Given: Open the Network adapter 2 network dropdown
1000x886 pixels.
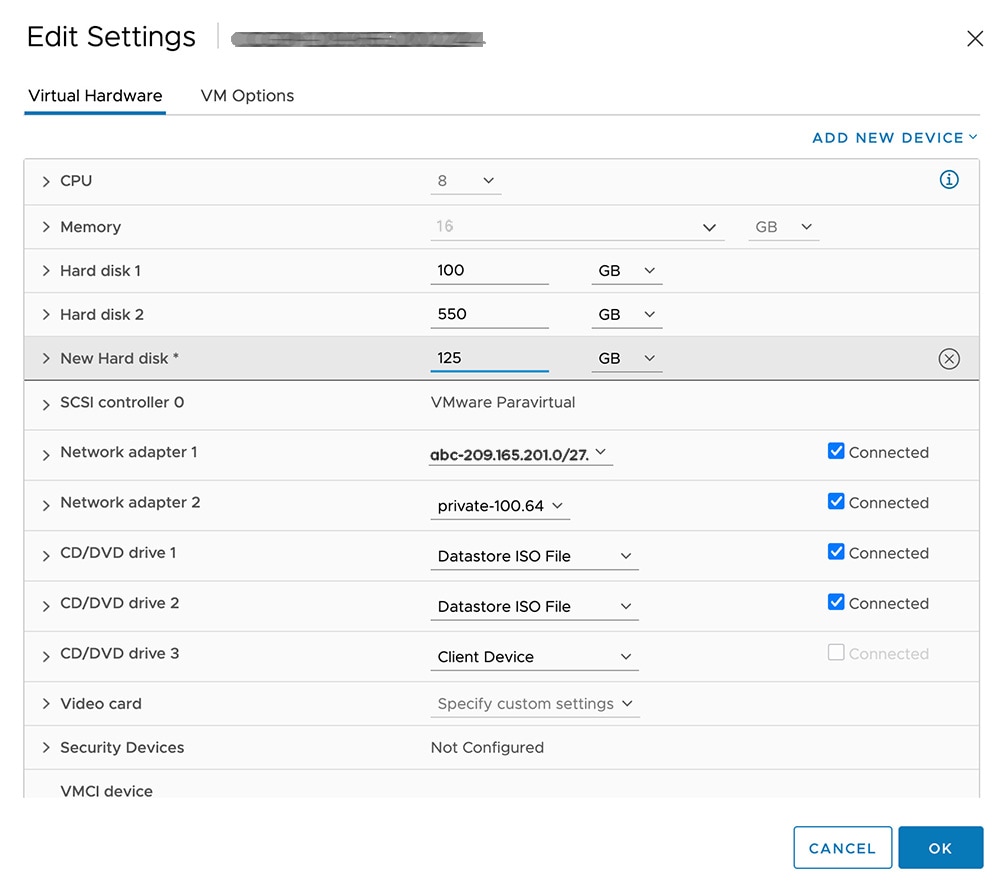Looking at the screenshot, I should [x=500, y=507].
